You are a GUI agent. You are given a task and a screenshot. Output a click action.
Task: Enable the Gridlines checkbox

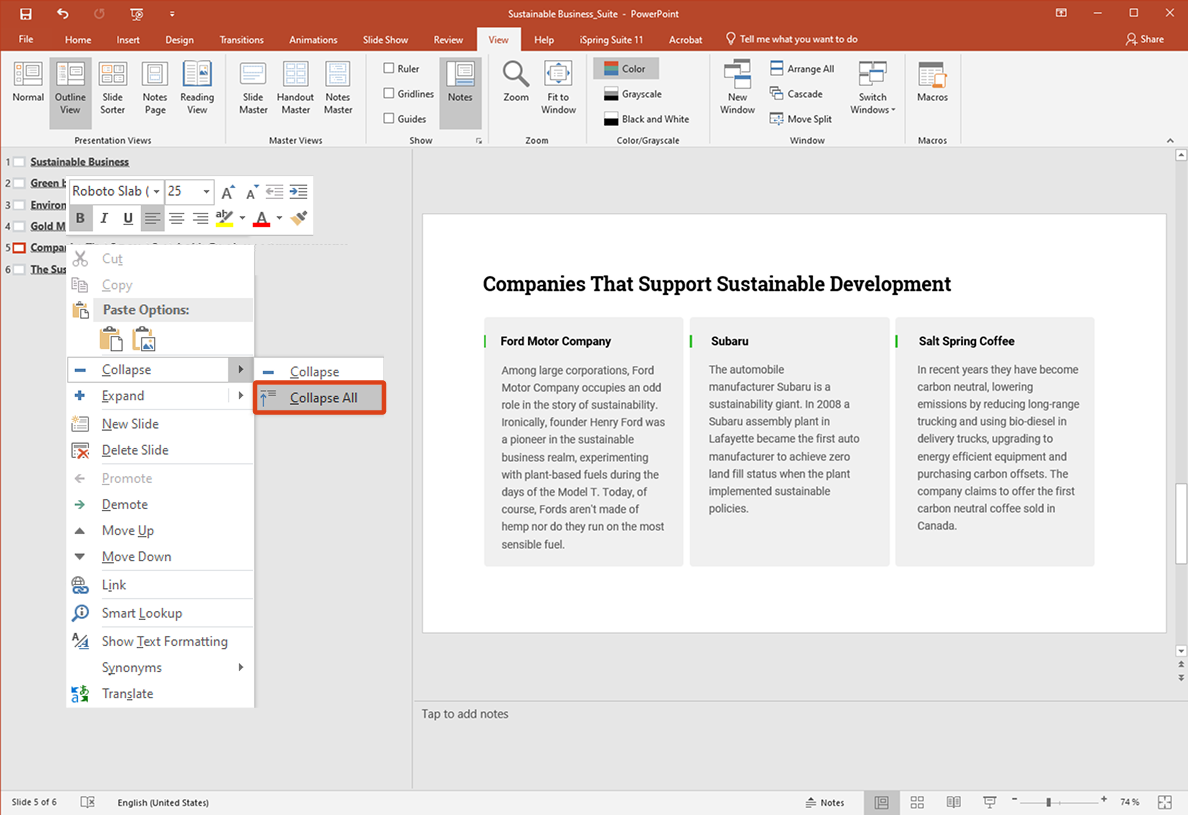pos(389,94)
